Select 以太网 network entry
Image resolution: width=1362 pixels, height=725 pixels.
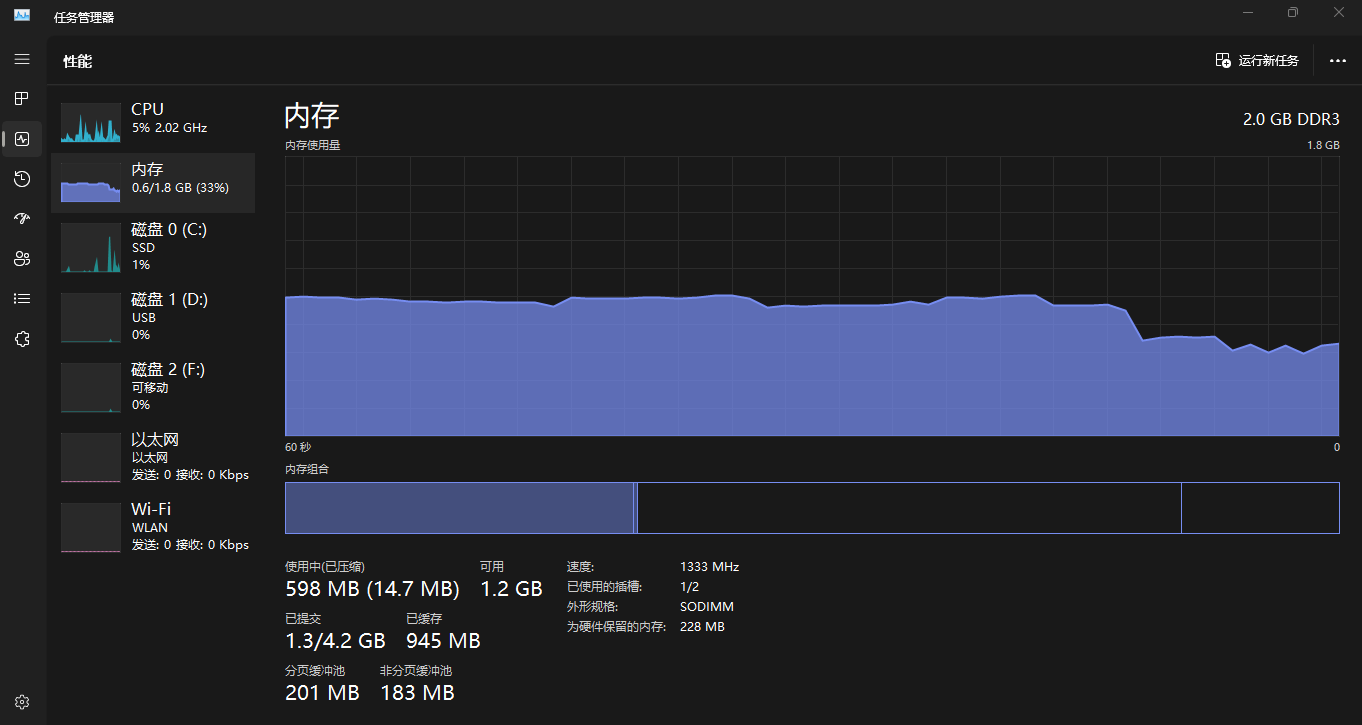(153, 457)
